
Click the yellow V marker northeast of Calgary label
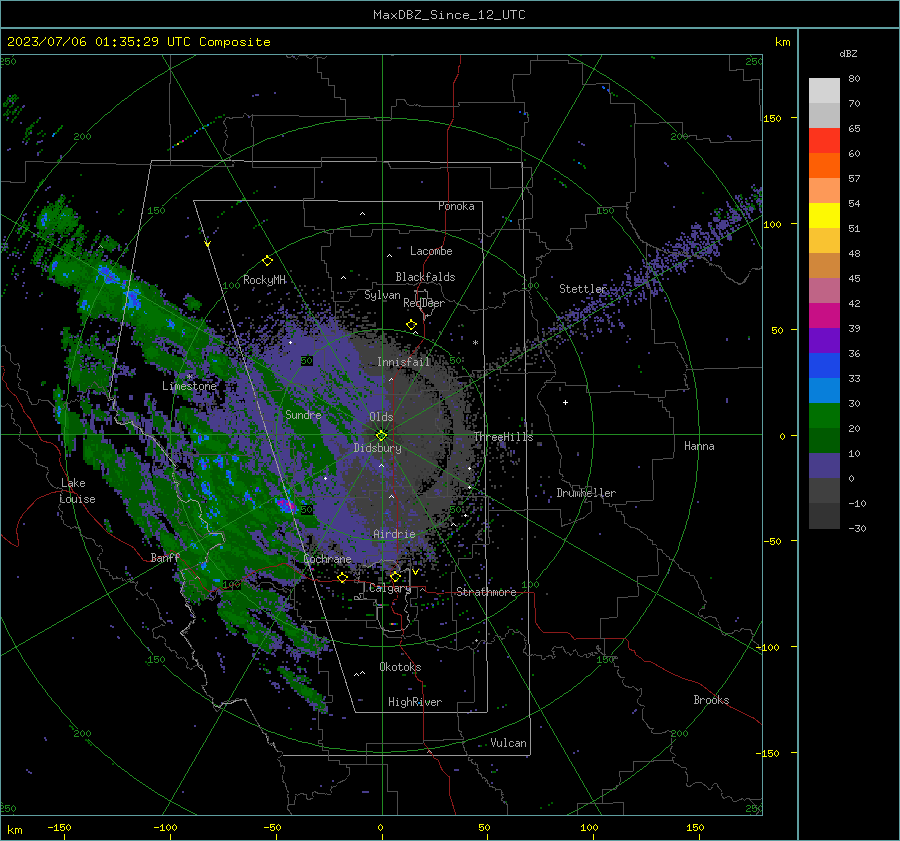(x=415, y=572)
